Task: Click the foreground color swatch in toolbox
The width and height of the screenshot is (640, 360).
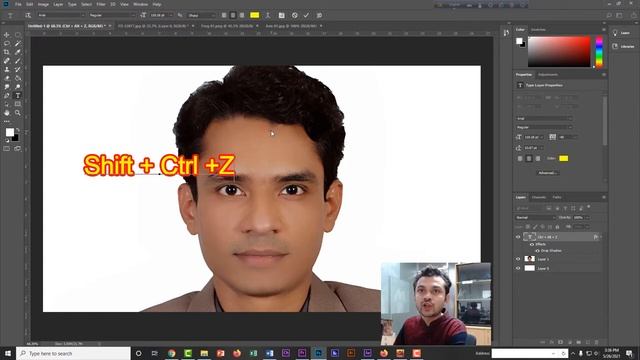Action: (9, 132)
